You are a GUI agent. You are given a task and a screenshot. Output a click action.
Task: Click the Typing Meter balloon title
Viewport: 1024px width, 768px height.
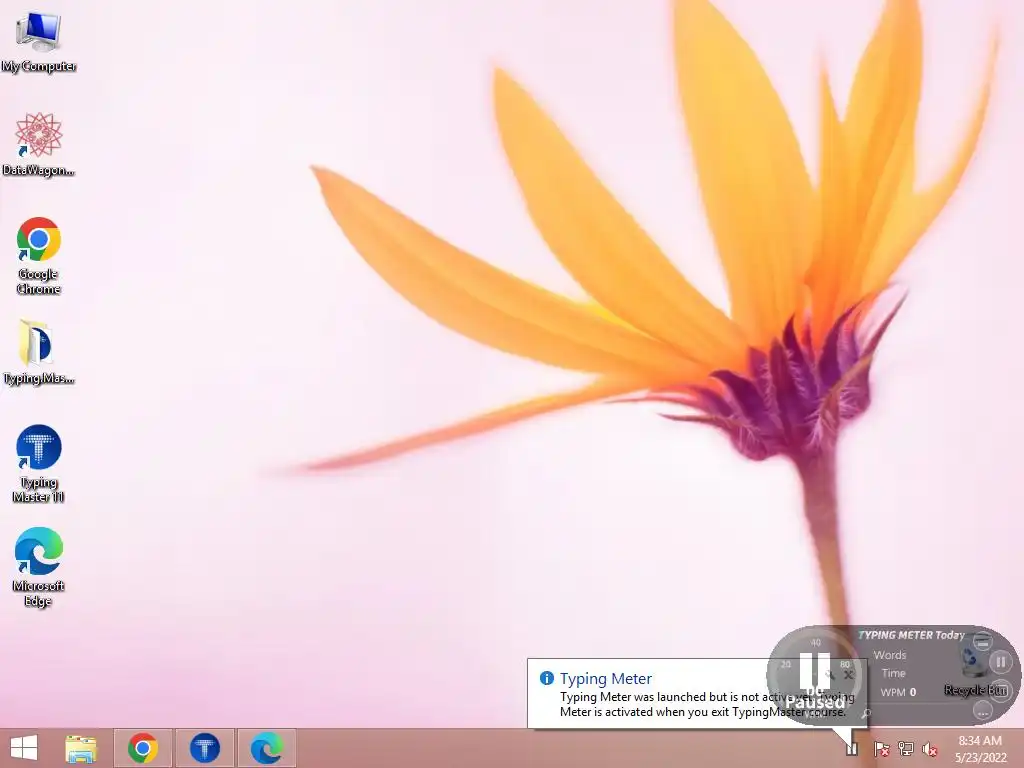tap(605, 679)
